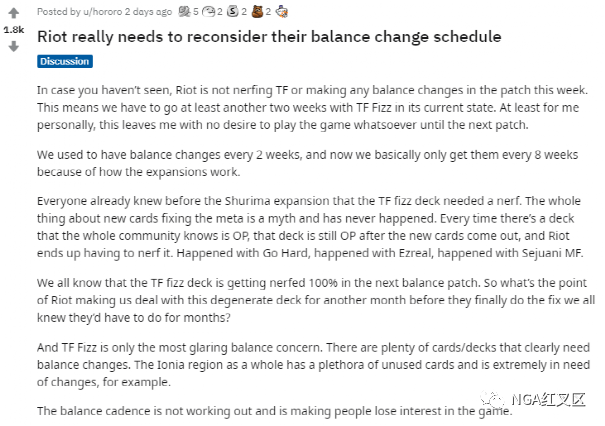Click the final line about balance cadence
Screen dimensions: 605x426
tap(275, 411)
